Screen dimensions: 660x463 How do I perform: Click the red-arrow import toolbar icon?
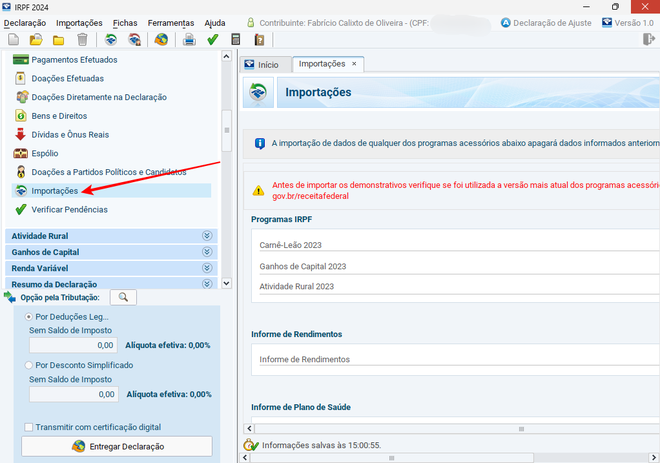(134, 40)
